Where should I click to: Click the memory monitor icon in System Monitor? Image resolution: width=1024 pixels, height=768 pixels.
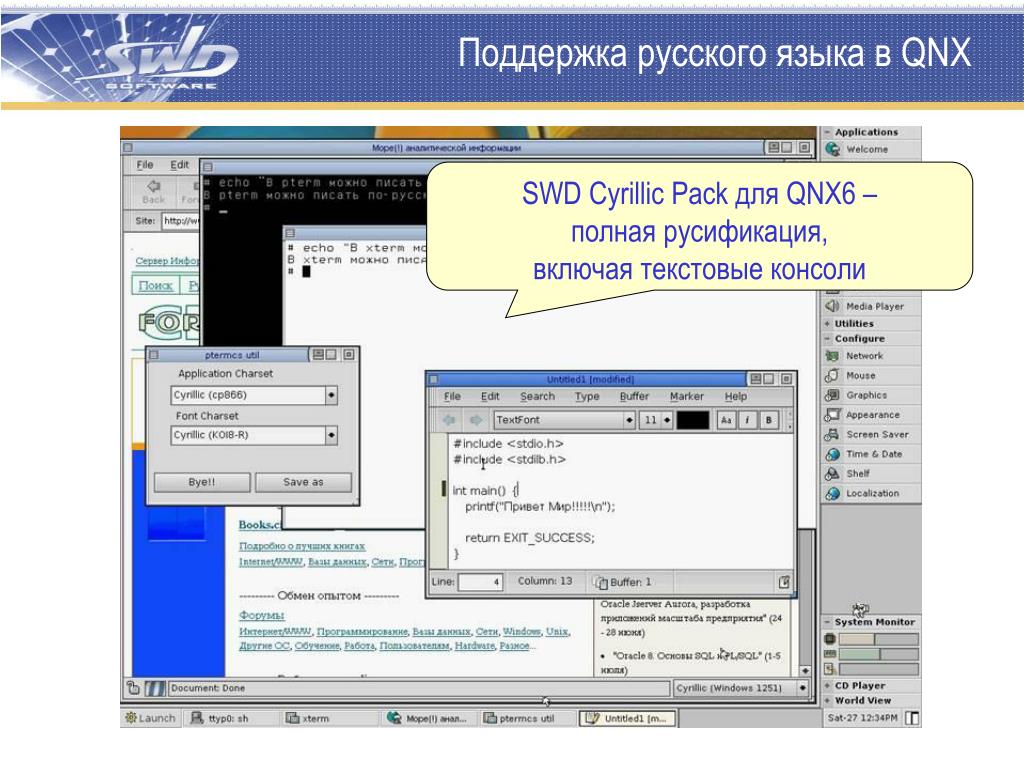point(830,654)
